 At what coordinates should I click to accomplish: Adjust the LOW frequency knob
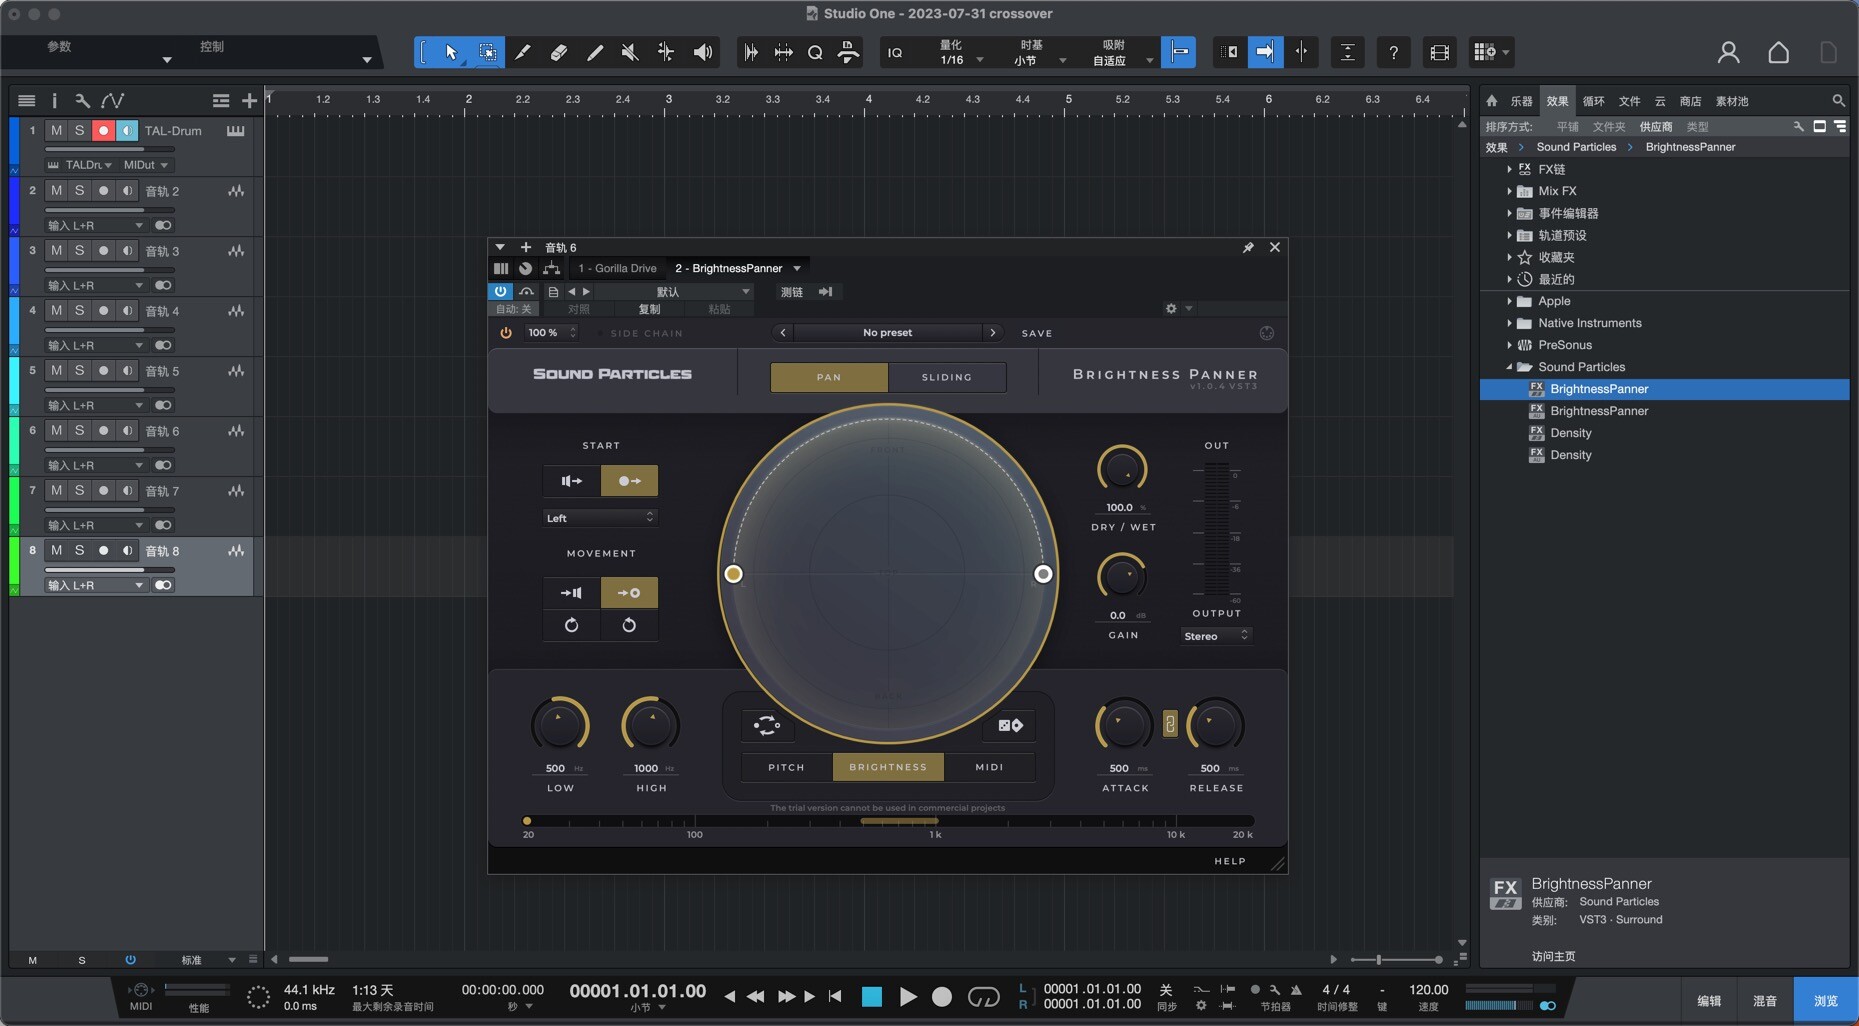click(x=559, y=725)
